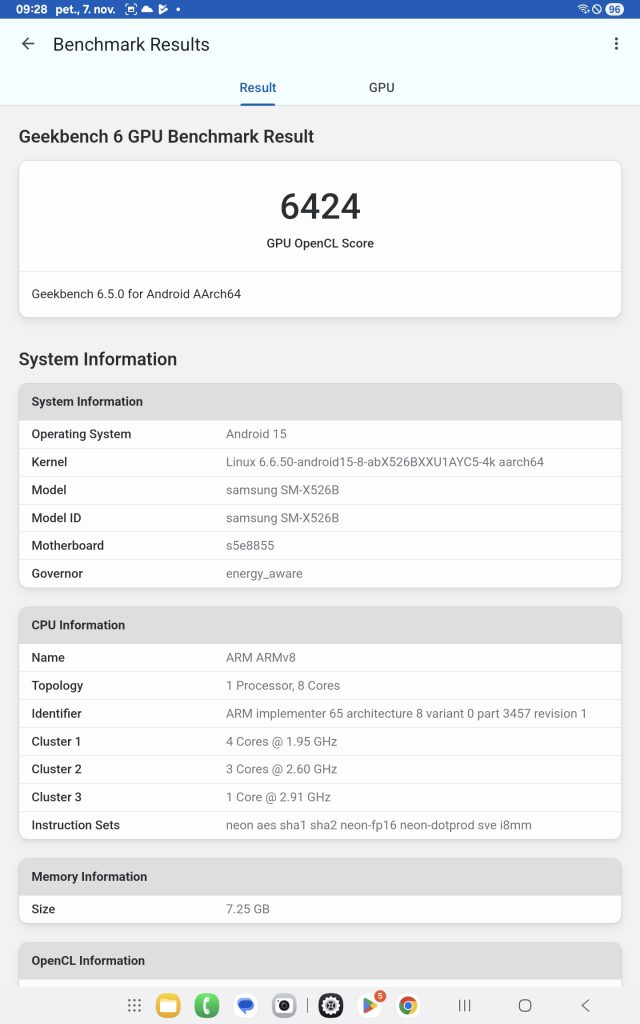640x1024 pixels.
Task: Open the Geekbench gear icon in taskbar
Action: tap(331, 1006)
